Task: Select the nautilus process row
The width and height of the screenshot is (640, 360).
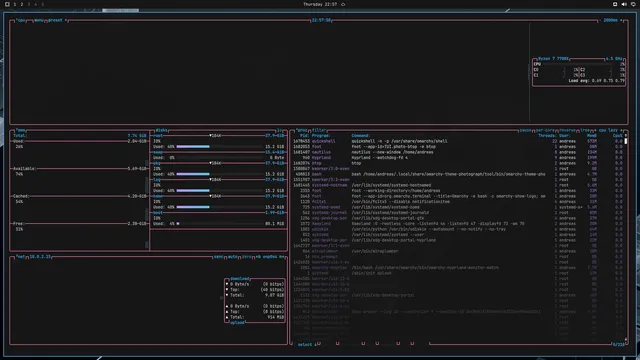Action: point(457,152)
